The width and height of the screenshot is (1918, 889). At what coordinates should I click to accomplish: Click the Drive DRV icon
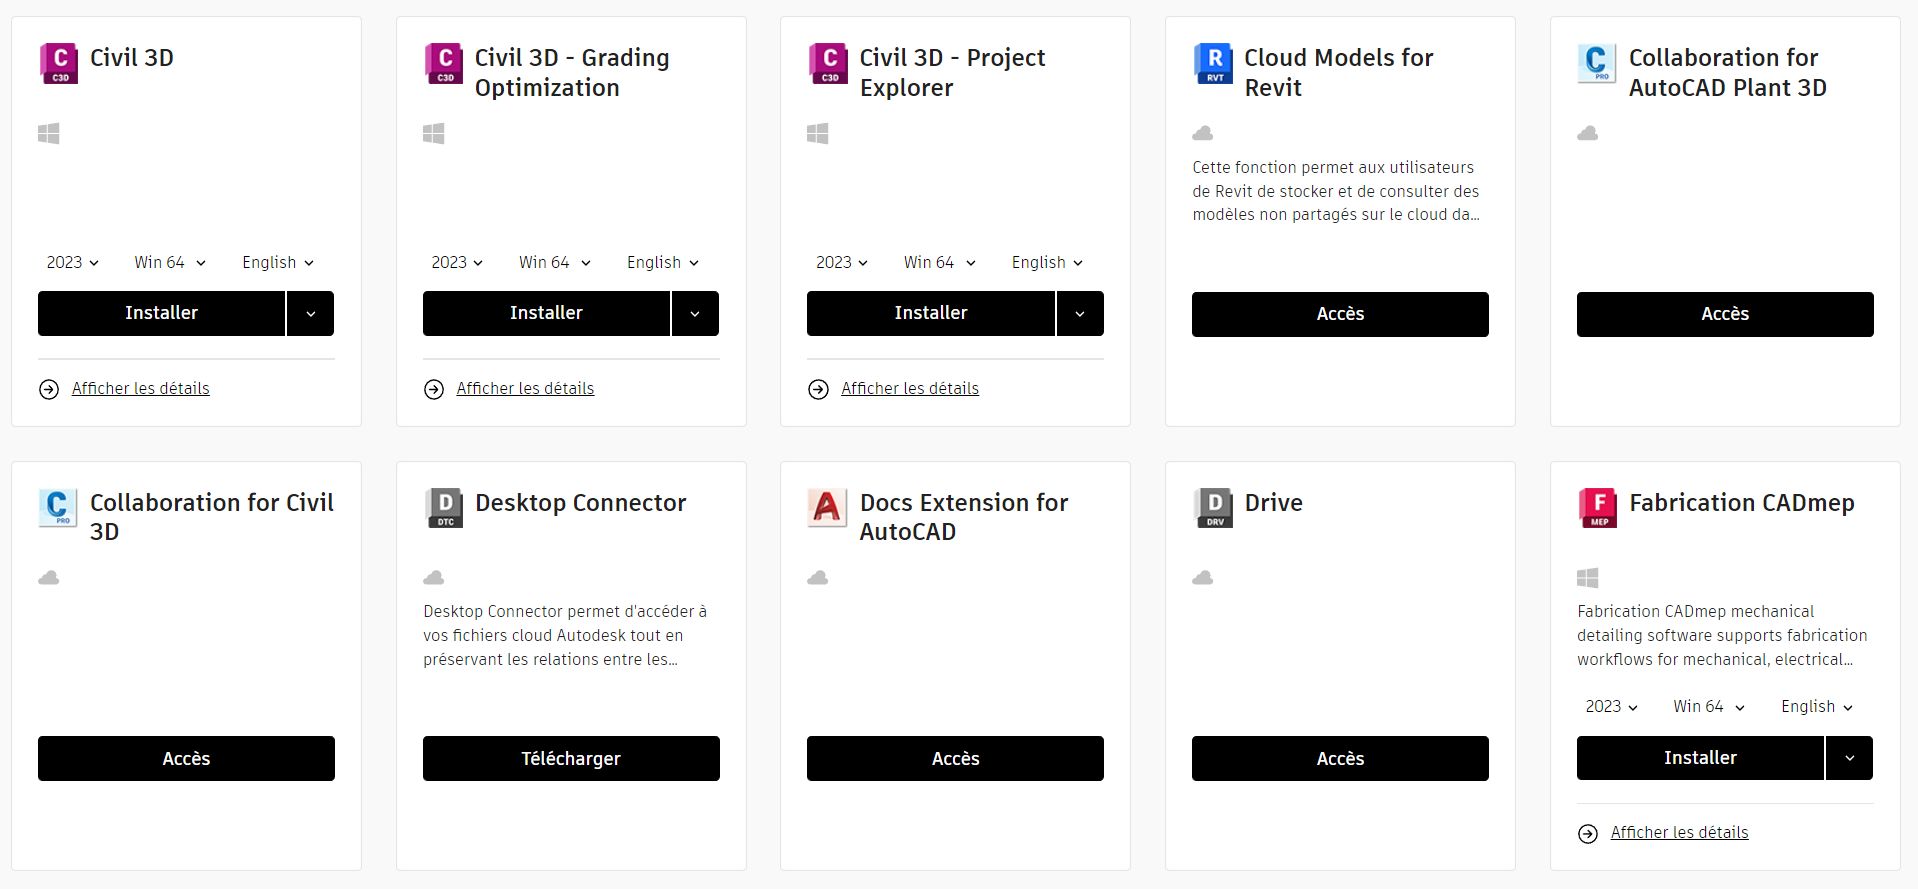click(x=1212, y=508)
